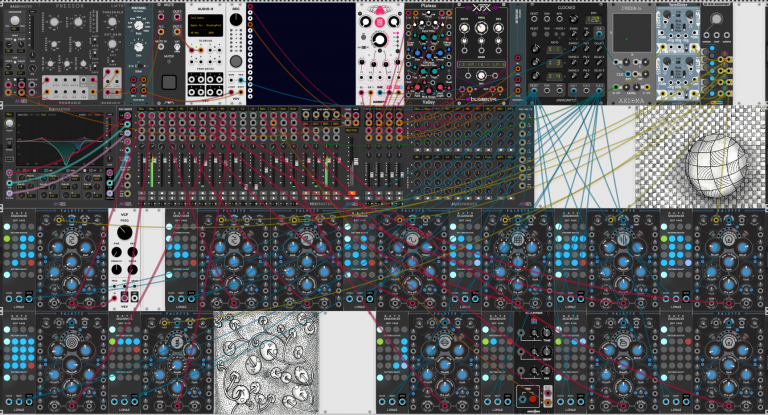
Task: Adjust Gain knob on teal monitoring module
Action: coord(139,47)
